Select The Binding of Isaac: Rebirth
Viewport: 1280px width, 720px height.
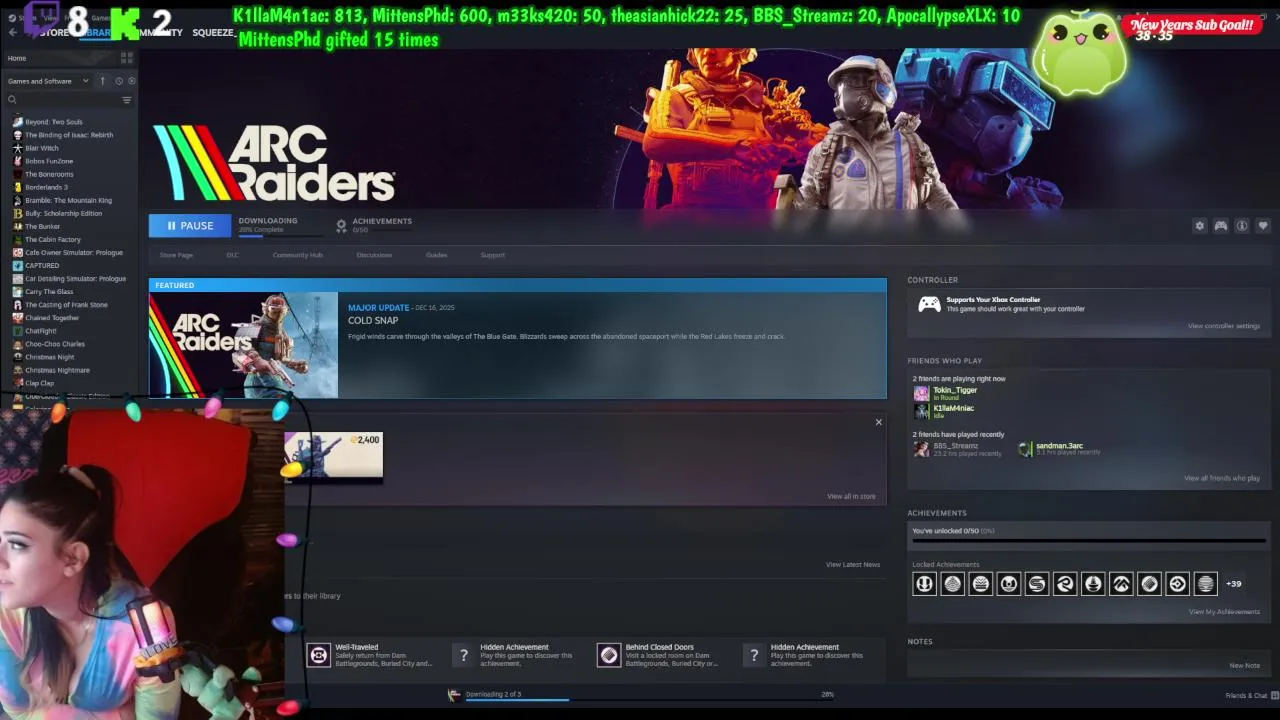pos(70,135)
